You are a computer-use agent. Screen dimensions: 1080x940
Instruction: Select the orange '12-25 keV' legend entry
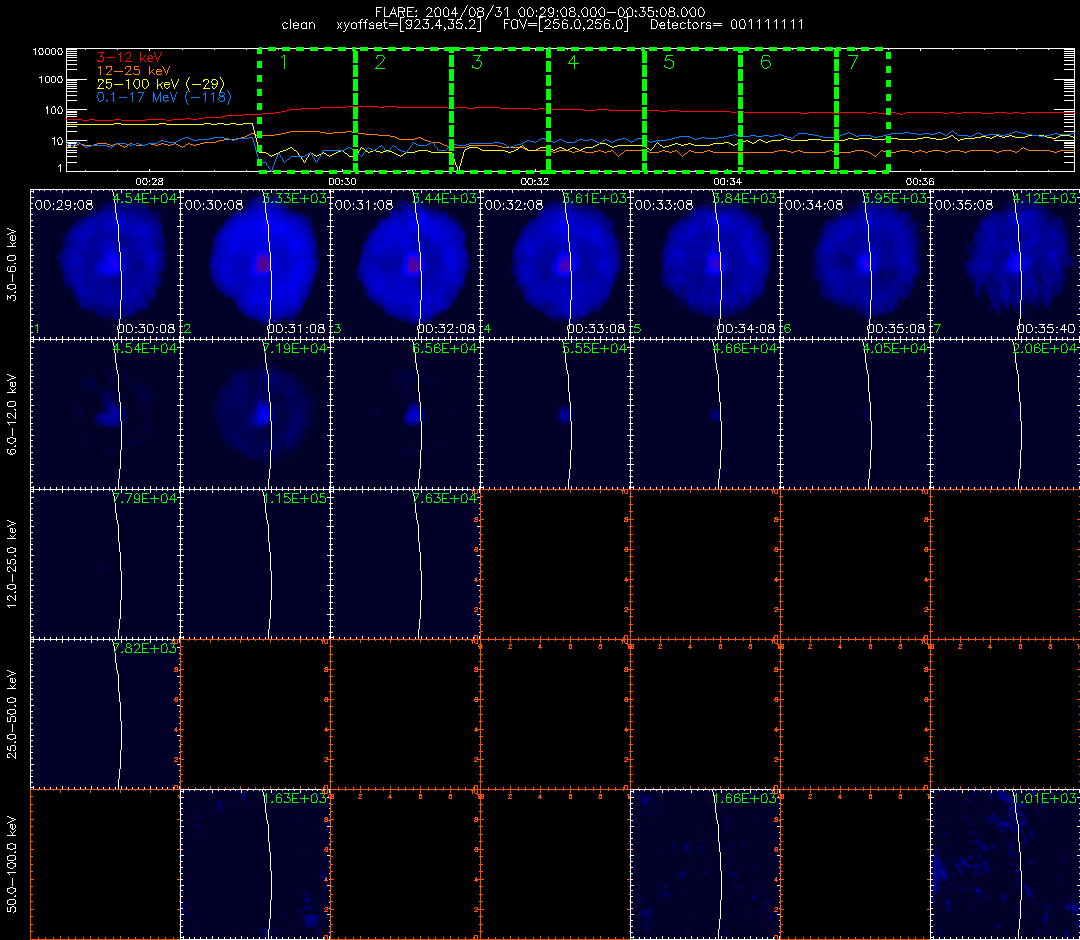pyautogui.click(x=133, y=70)
